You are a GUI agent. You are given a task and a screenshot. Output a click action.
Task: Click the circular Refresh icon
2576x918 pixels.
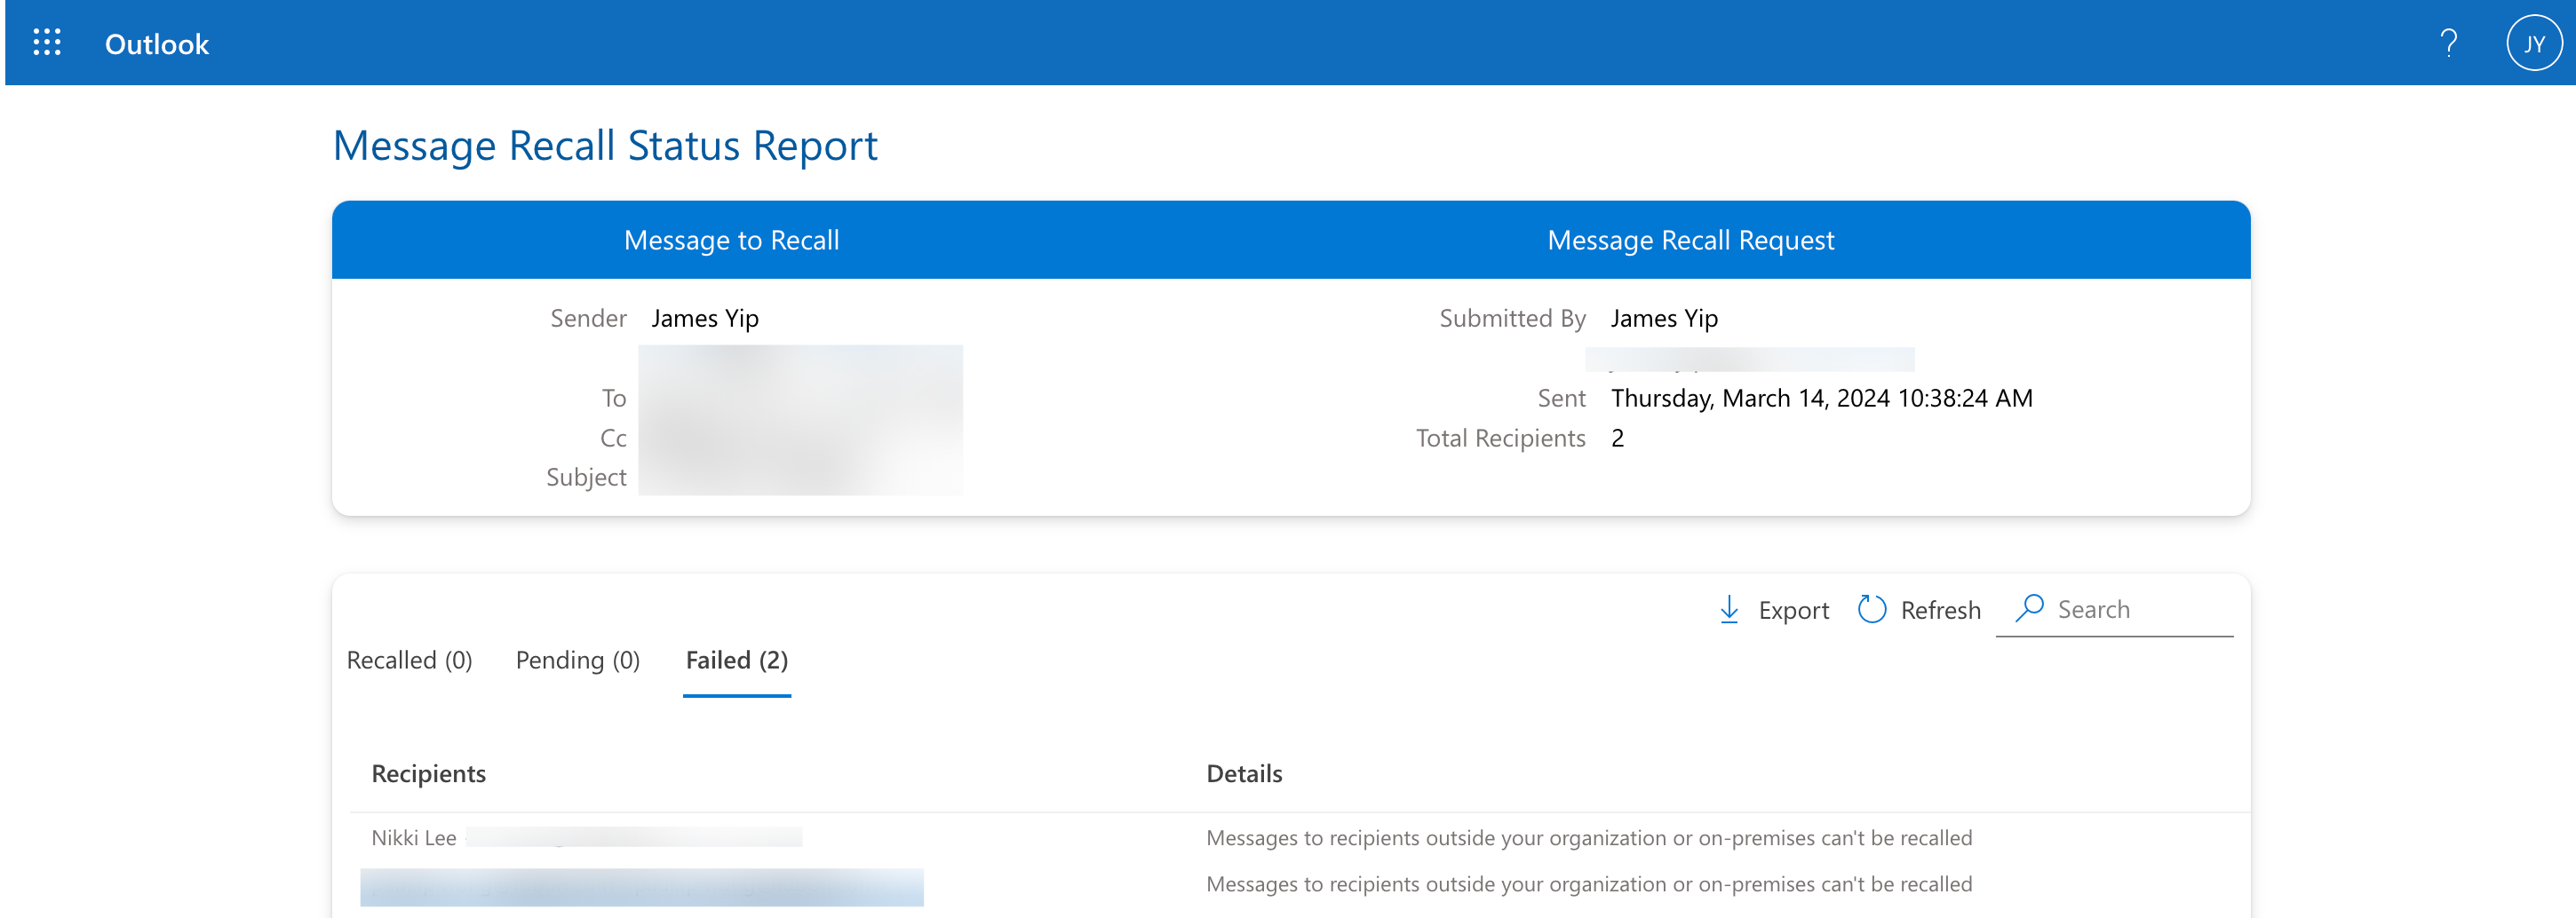point(1872,609)
